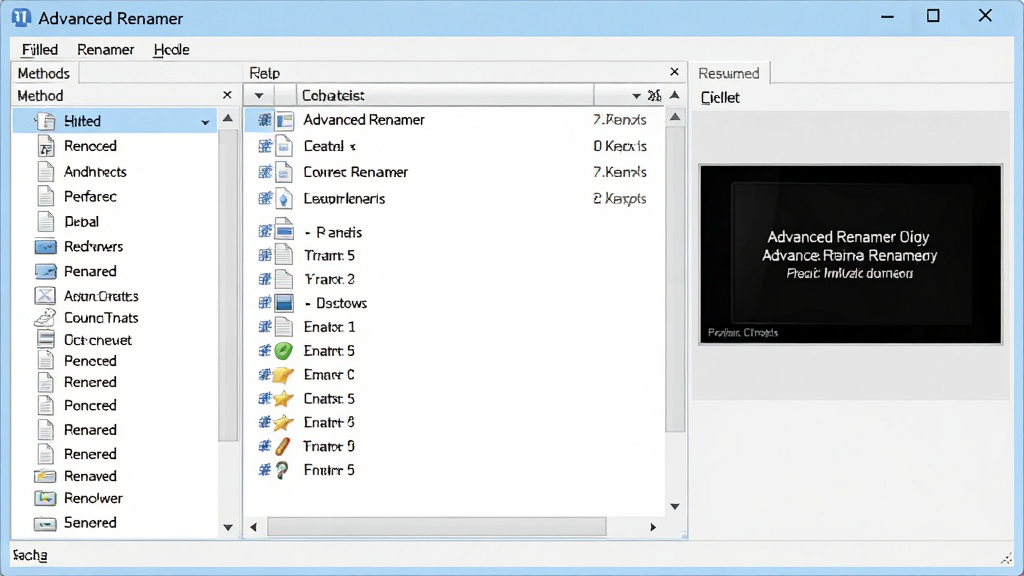Screen dimensions: 1024x576
Task: Toggle the checkbox for Dsctows row
Action: (264, 303)
